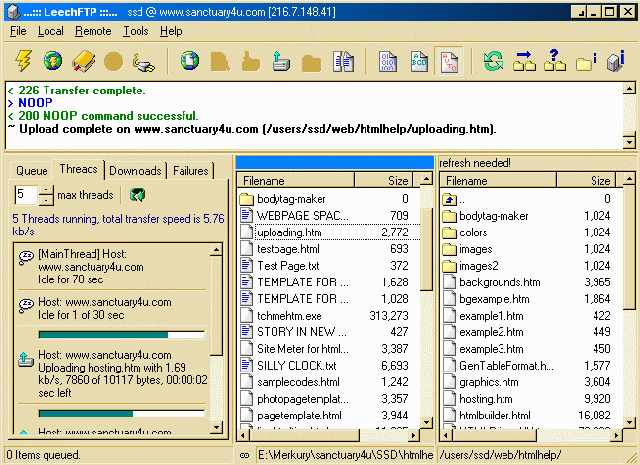
Task: Select remote folder colors
Action: pyautogui.click(x=532, y=232)
